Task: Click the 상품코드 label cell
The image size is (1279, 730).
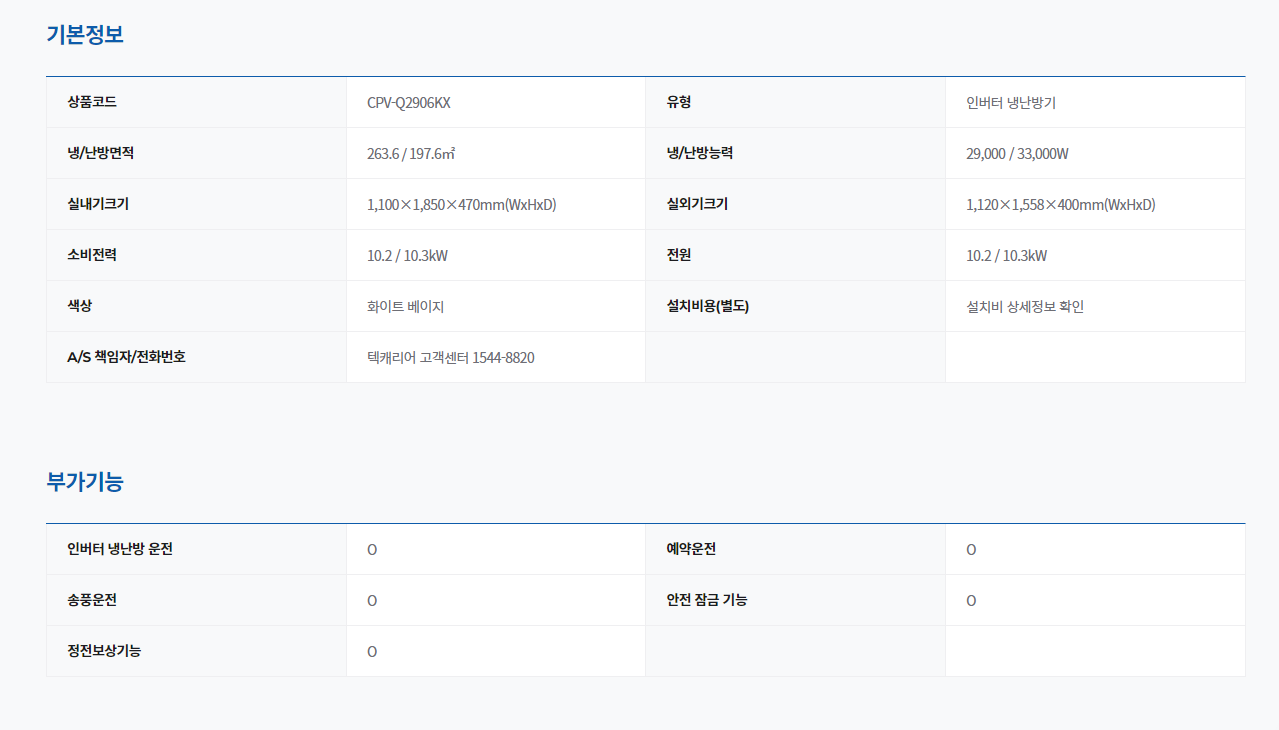Action: (92, 102)
